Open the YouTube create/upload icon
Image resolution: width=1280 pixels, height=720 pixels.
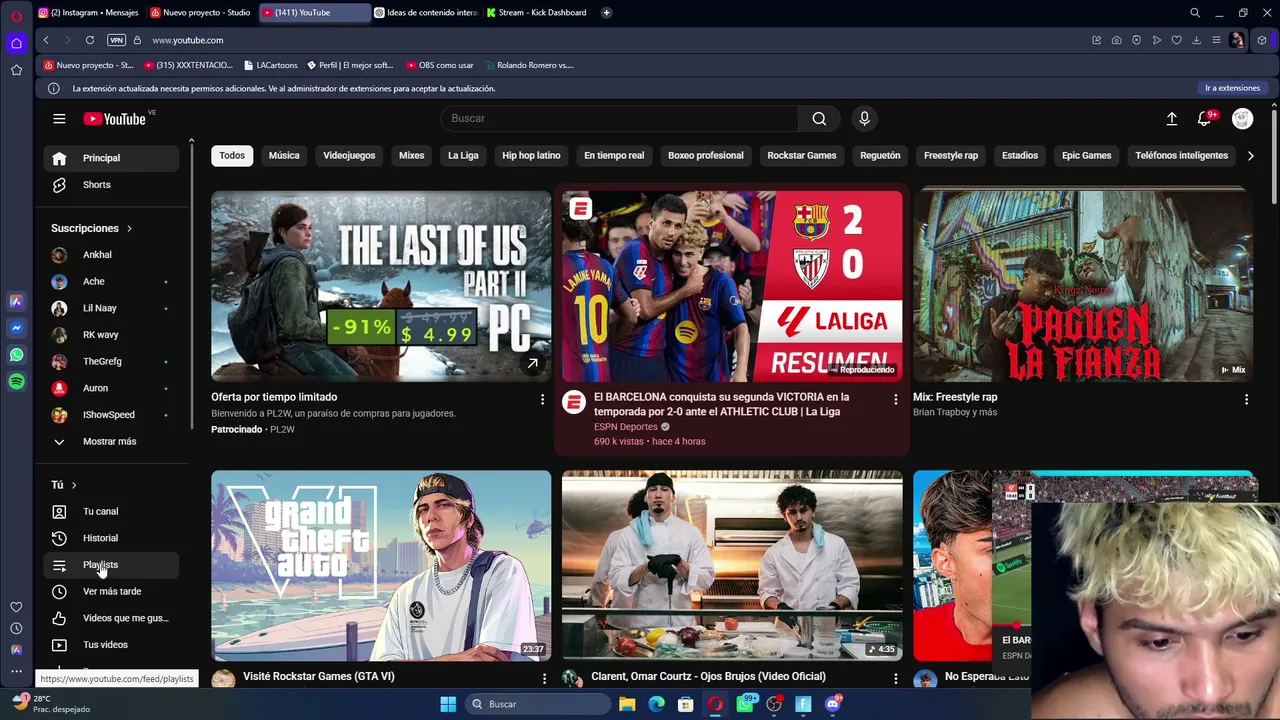1172,119
